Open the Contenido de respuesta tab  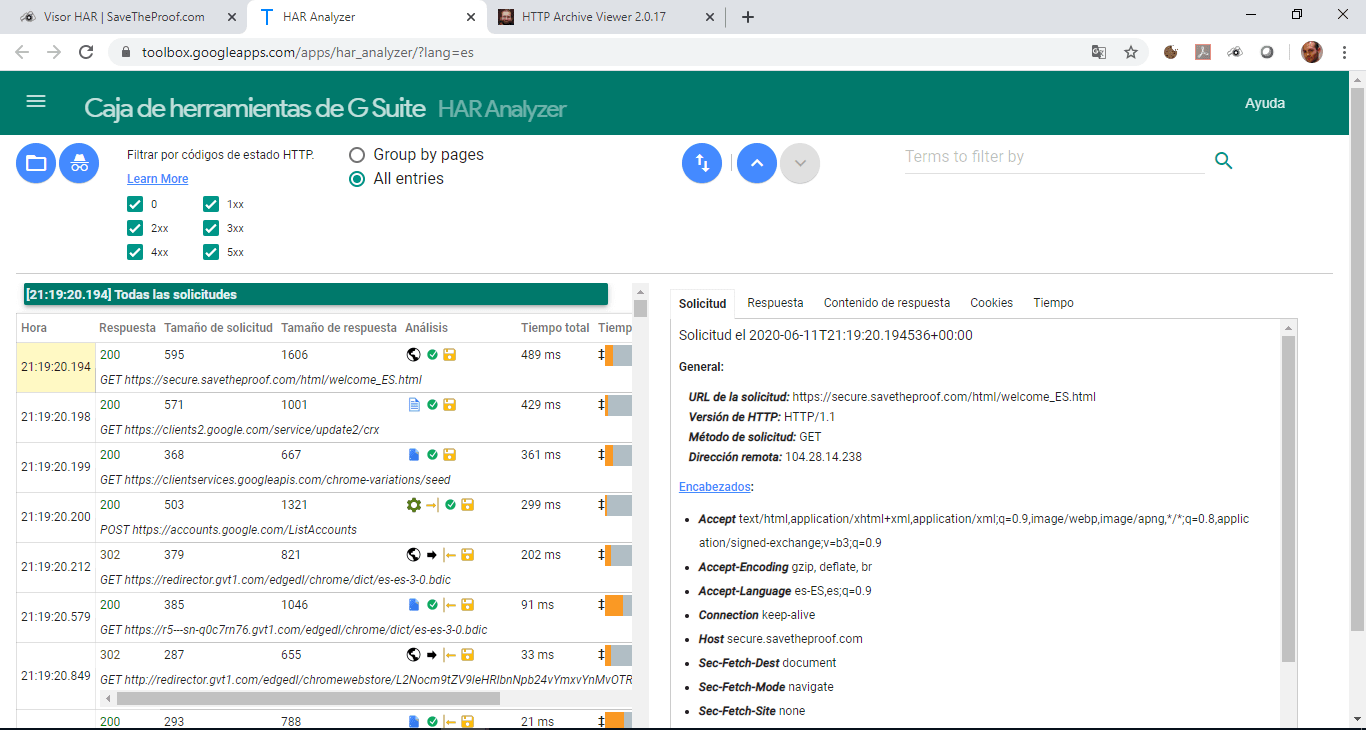coord(887,303)
